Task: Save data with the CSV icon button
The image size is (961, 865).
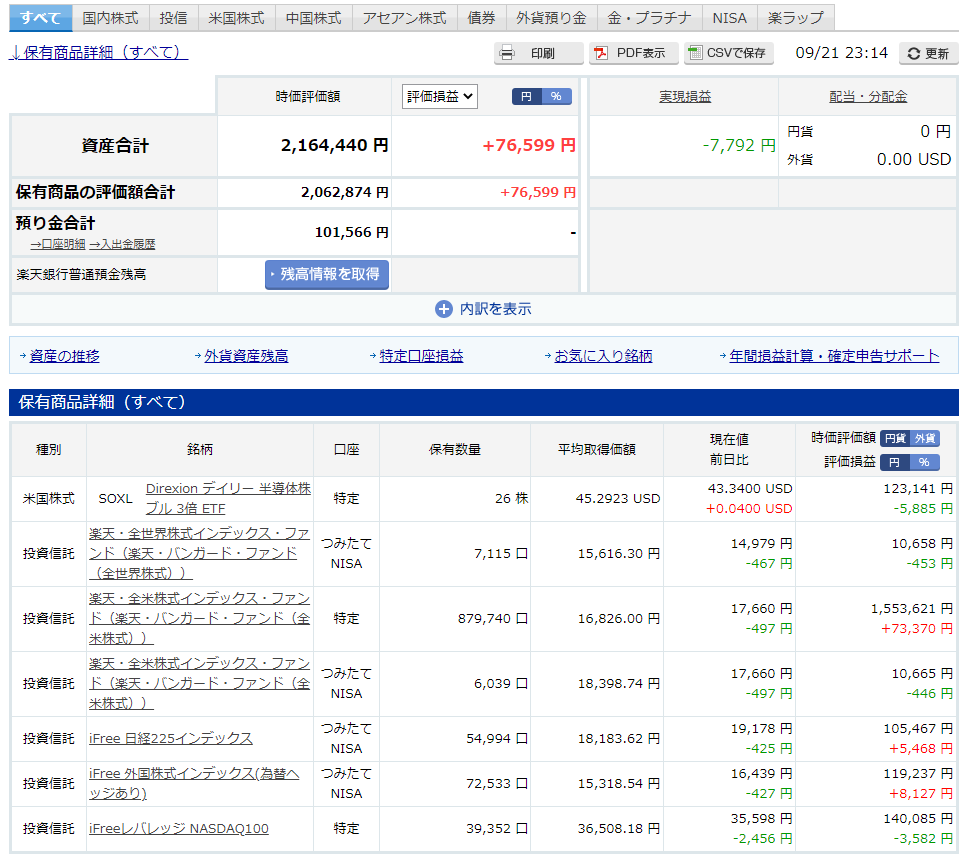Action: pos(695,53)
